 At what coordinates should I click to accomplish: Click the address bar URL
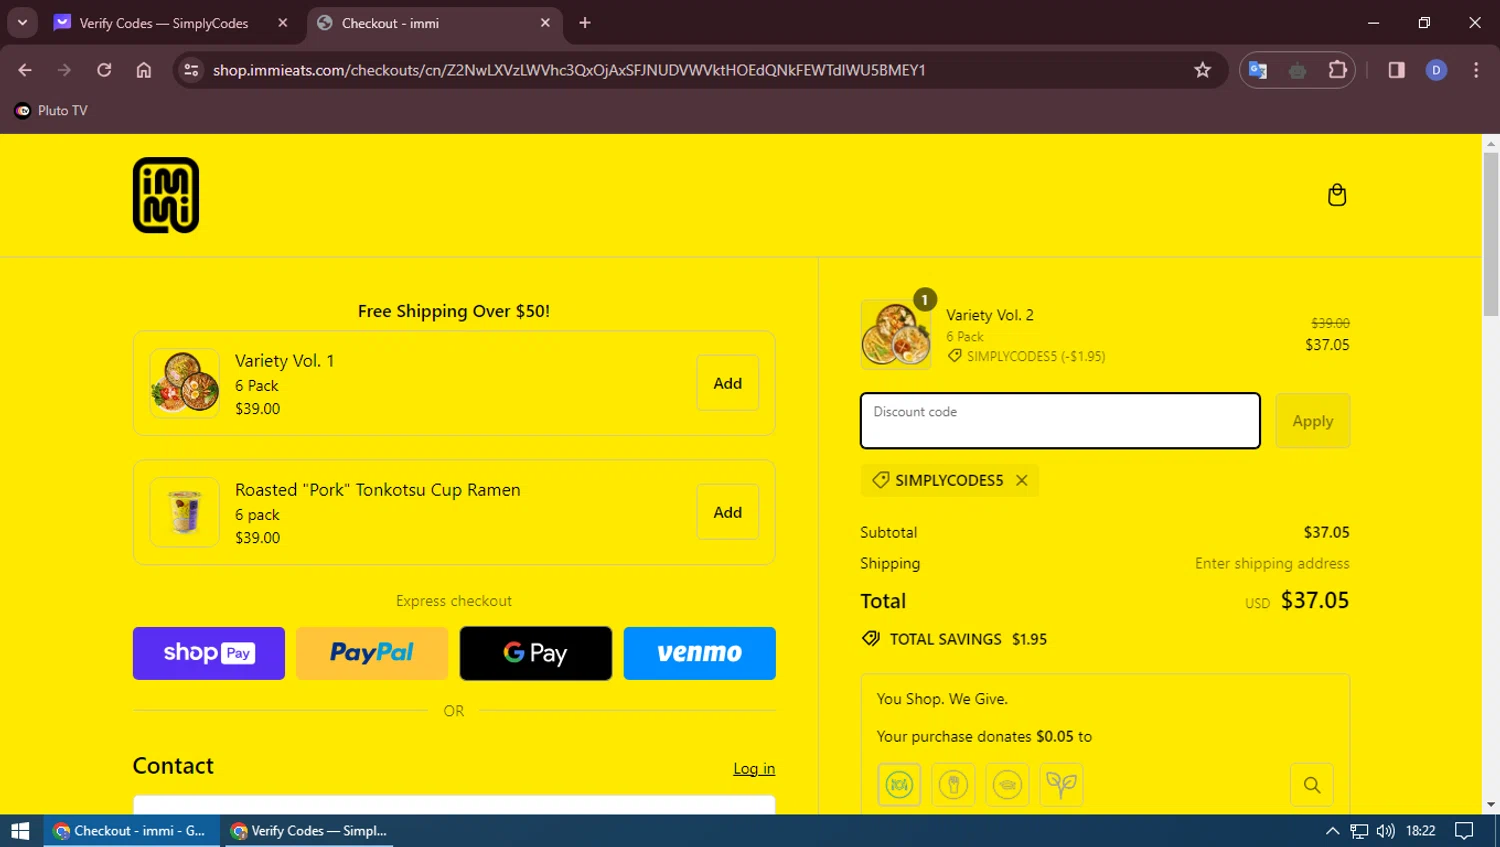(x=569, y=70)
